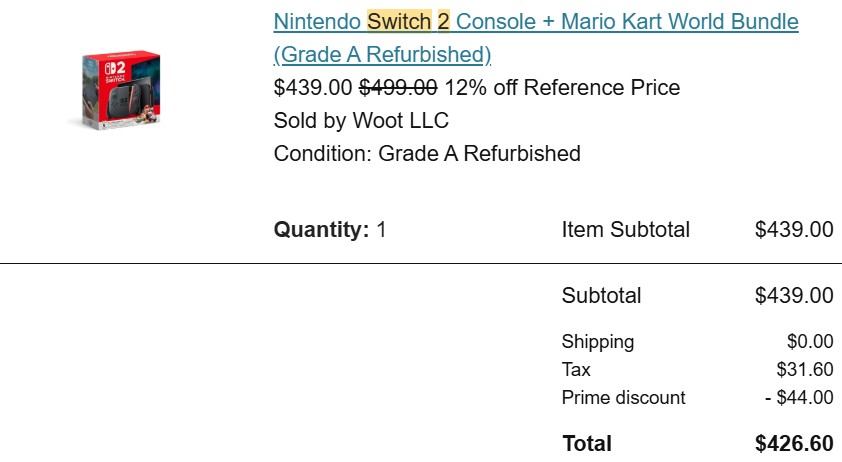The image size is (842, 462).
Task: Click the Tax label
Action: (x=576, y=370)
